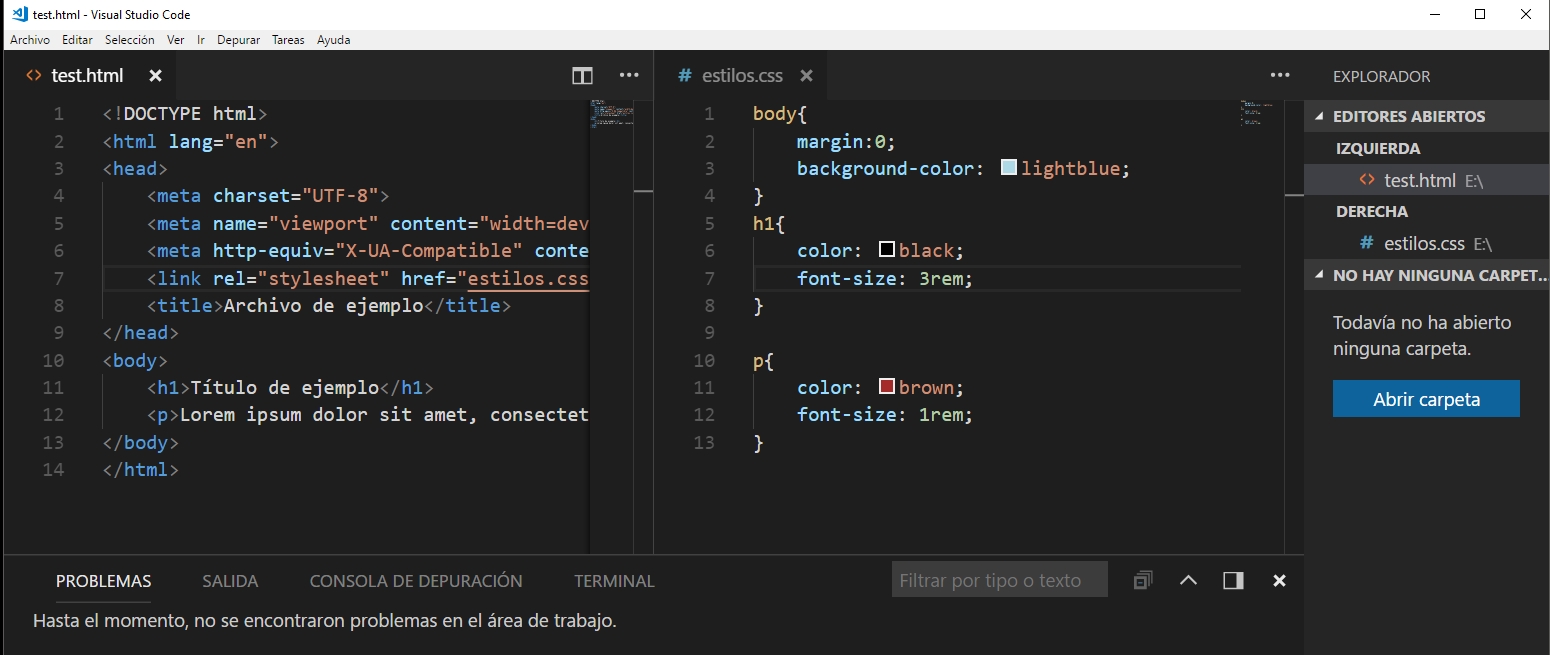Switch to the Salida panel tab
Screen dimensions: 1550x655
click(230, 581)
